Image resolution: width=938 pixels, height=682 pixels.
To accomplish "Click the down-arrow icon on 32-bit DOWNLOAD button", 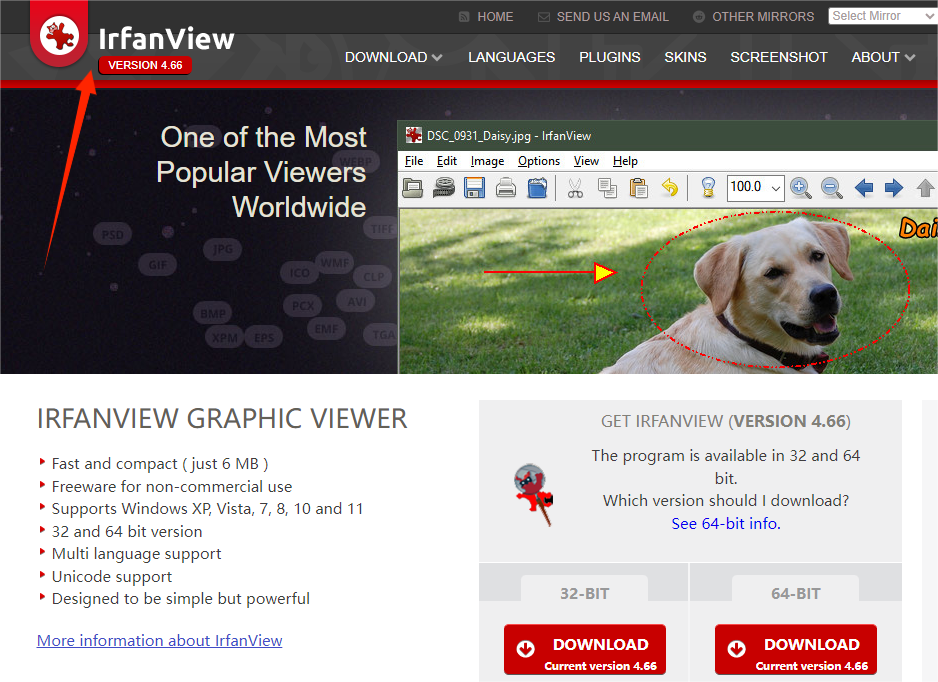I will 526,648.
